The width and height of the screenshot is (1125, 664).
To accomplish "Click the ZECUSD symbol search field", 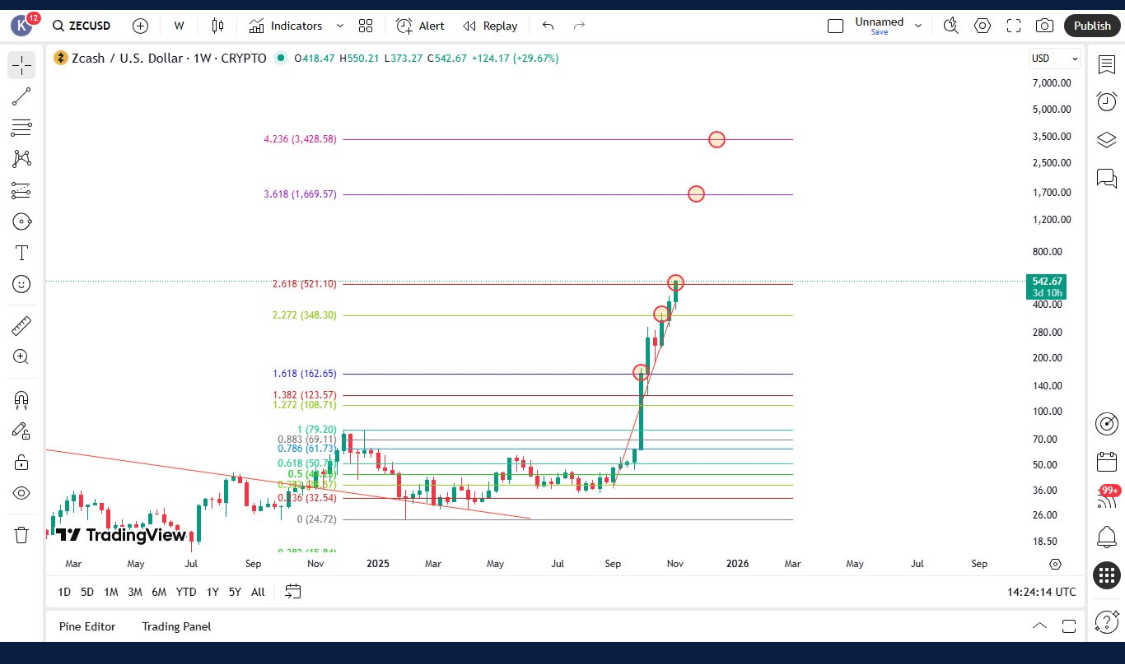I will (x=89, y=26).
